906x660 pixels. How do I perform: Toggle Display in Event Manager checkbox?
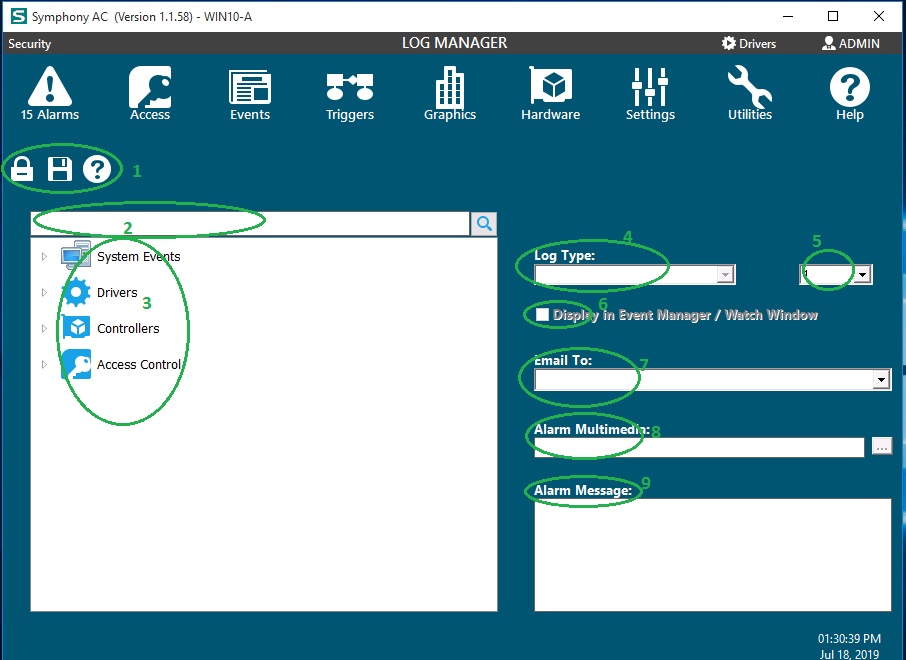pyautogui.click(x=542, y=314)
